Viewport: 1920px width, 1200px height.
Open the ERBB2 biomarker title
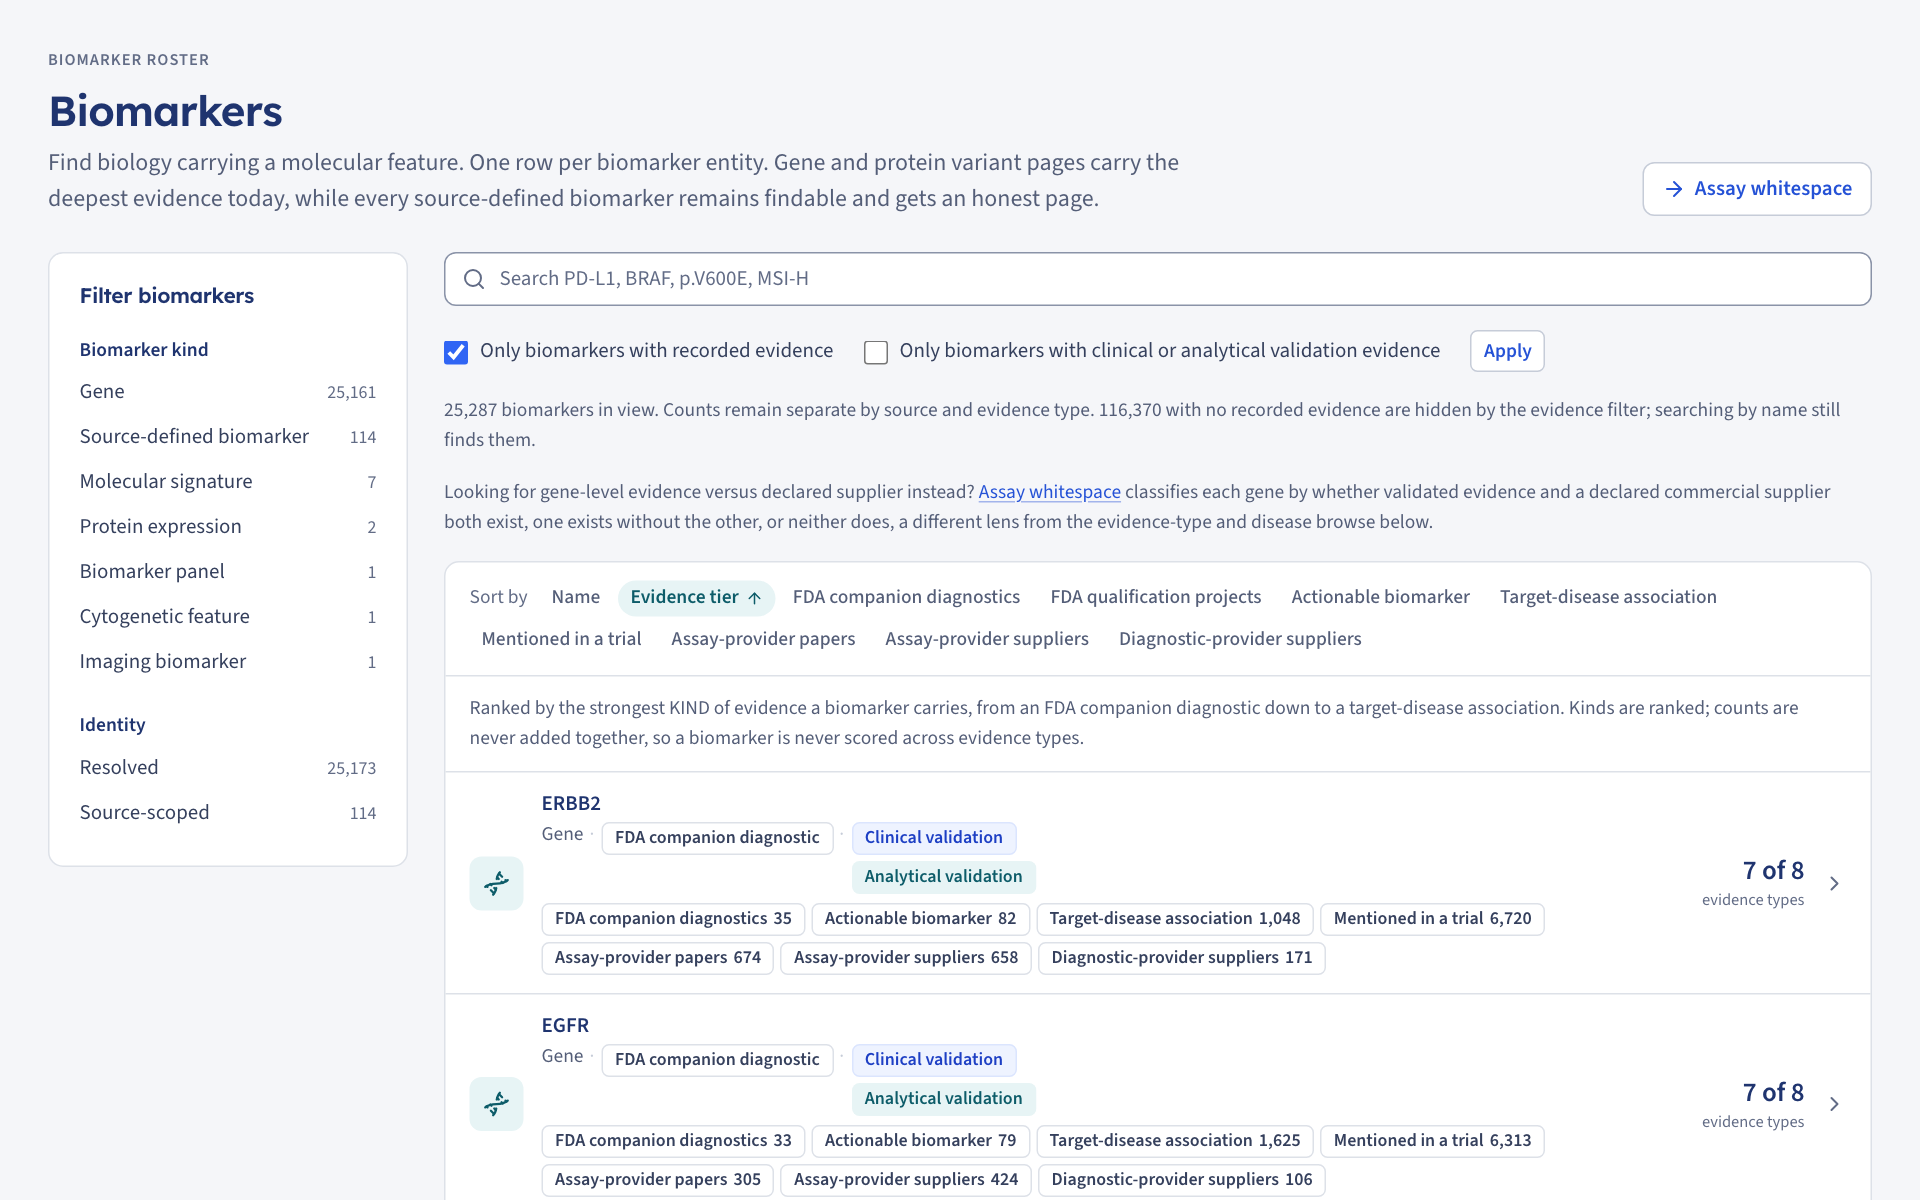[571, 803]
